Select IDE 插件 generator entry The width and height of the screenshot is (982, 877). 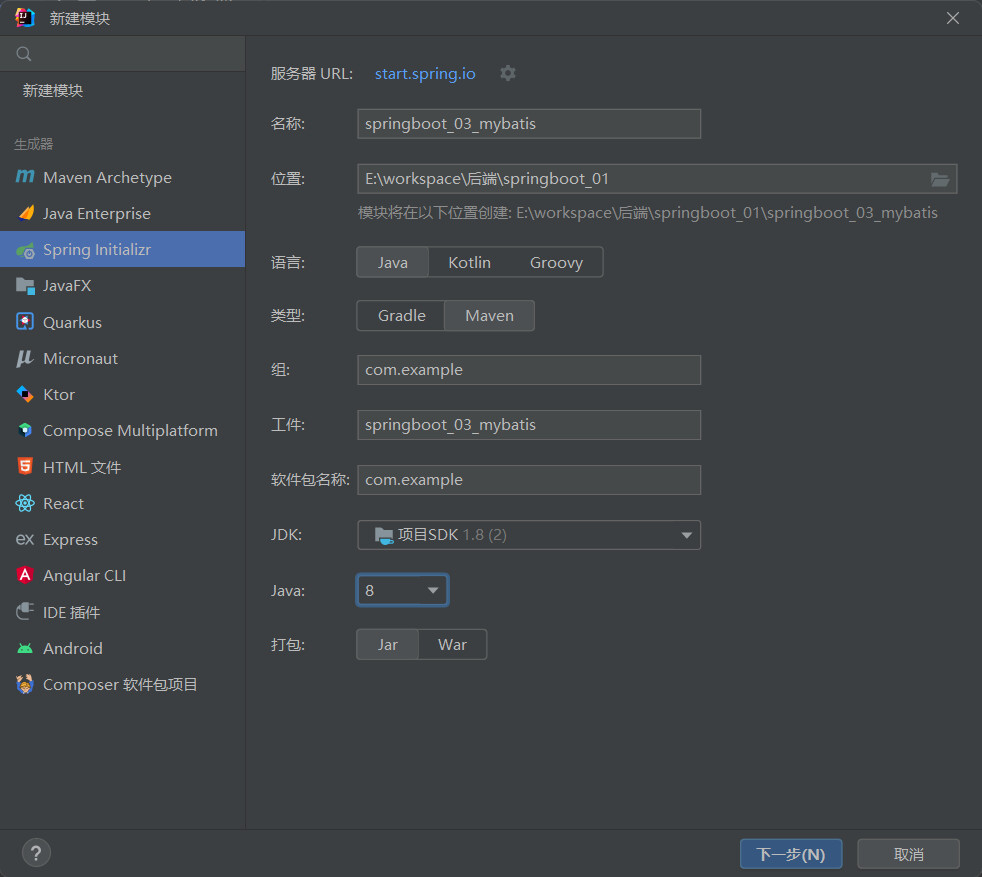coord(123,611)
